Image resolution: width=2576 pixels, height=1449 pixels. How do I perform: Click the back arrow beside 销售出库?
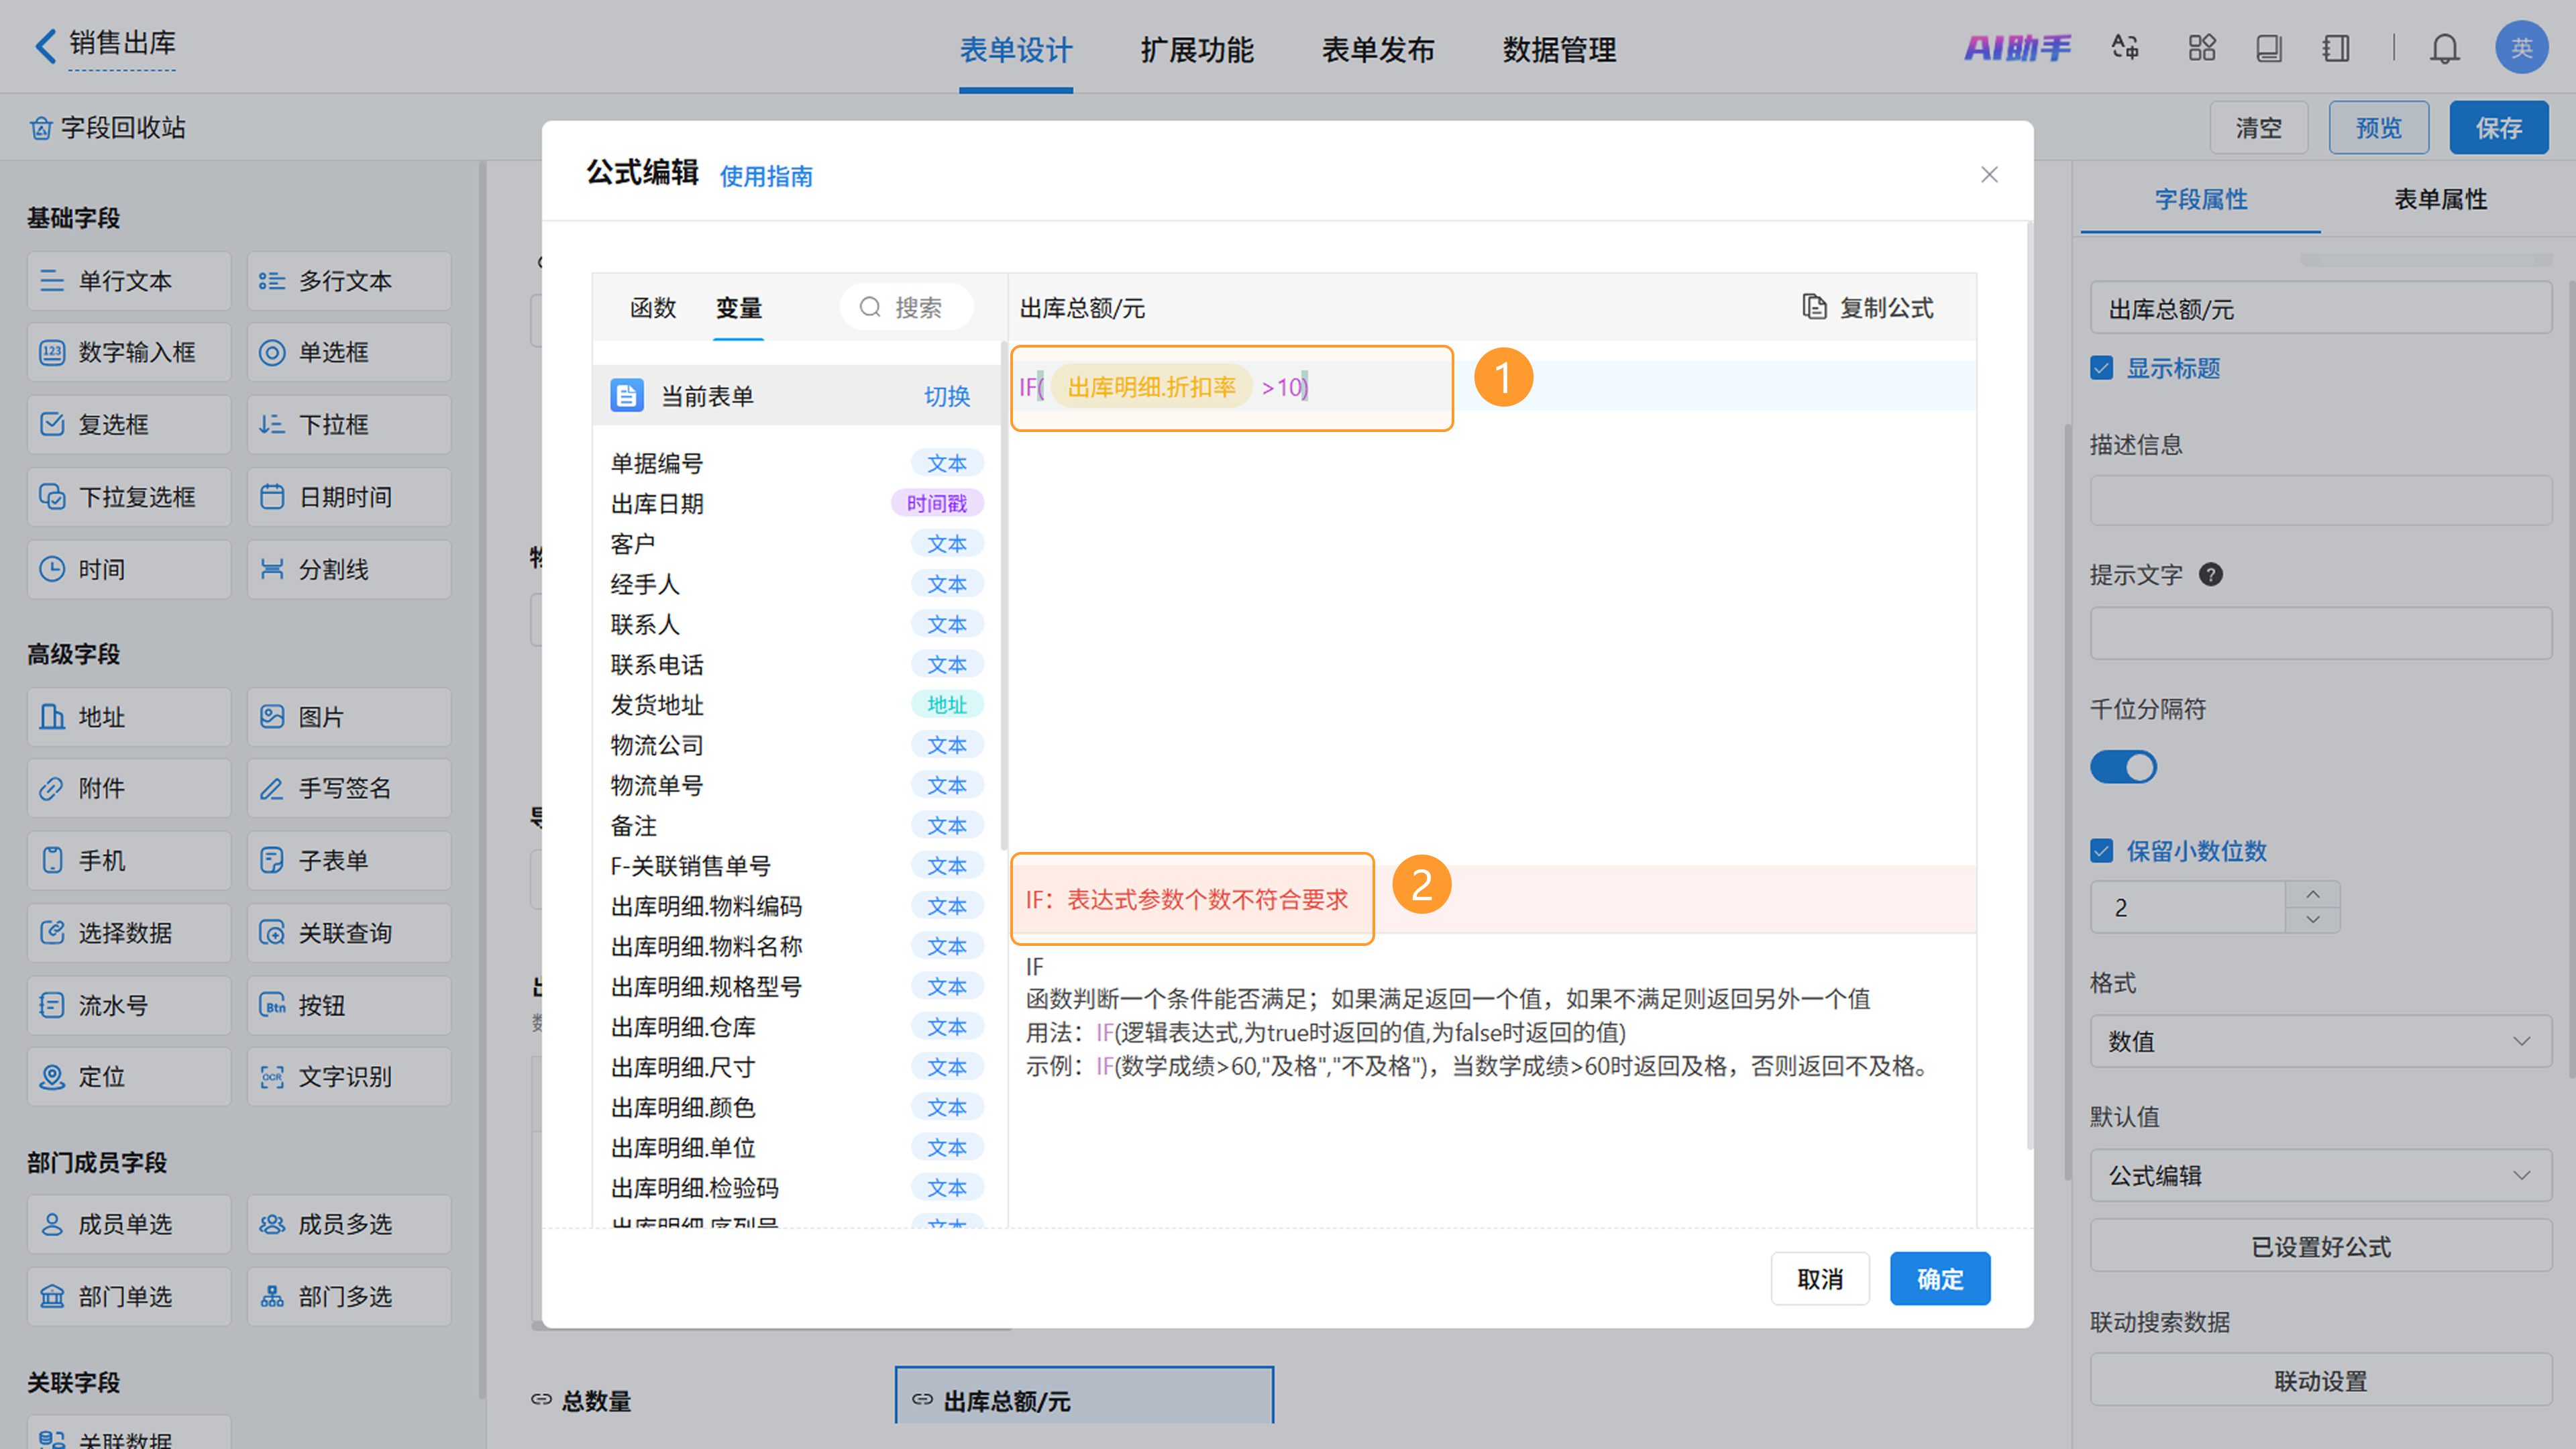click(x=45, y=45)
